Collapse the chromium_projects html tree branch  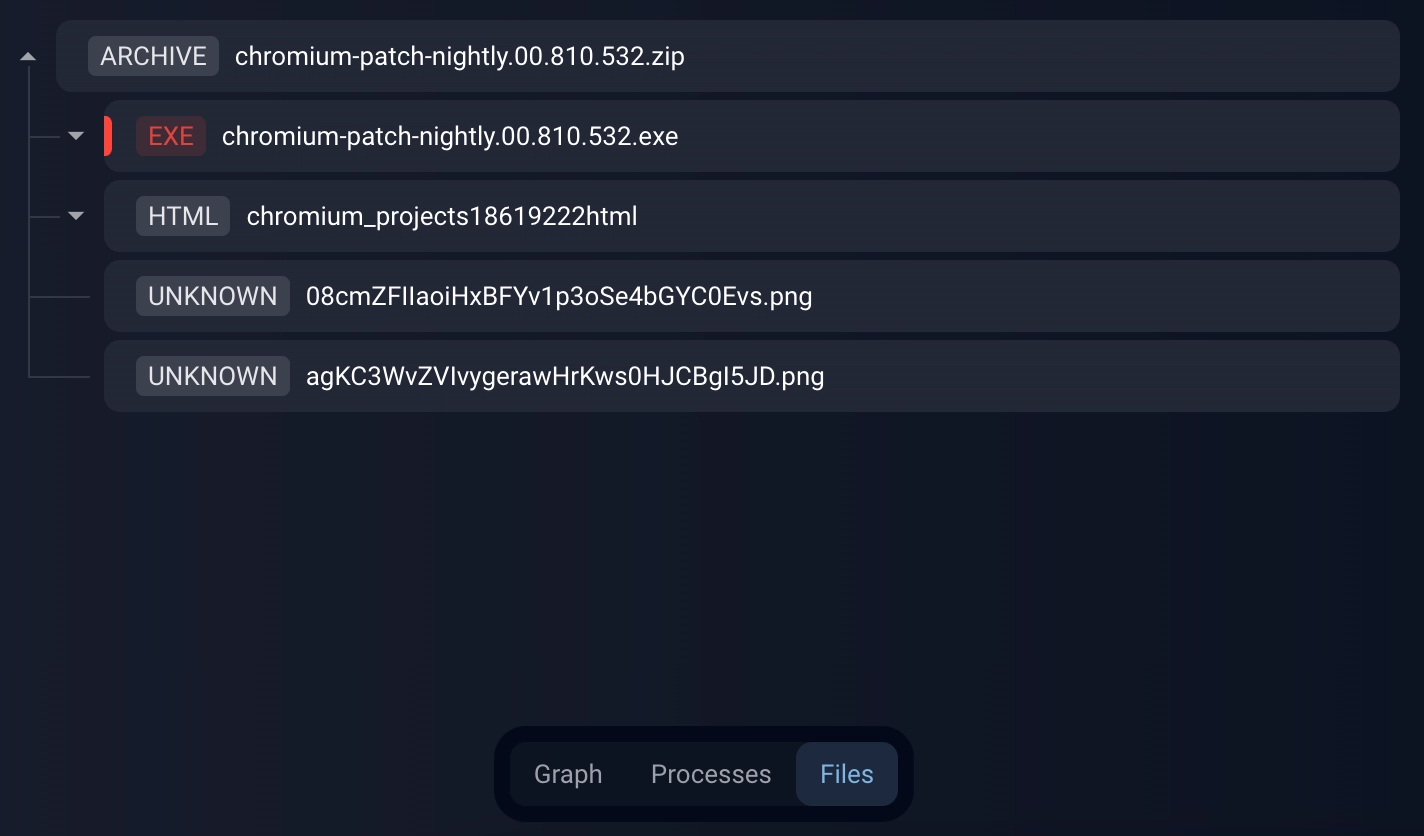coord(76,213)
